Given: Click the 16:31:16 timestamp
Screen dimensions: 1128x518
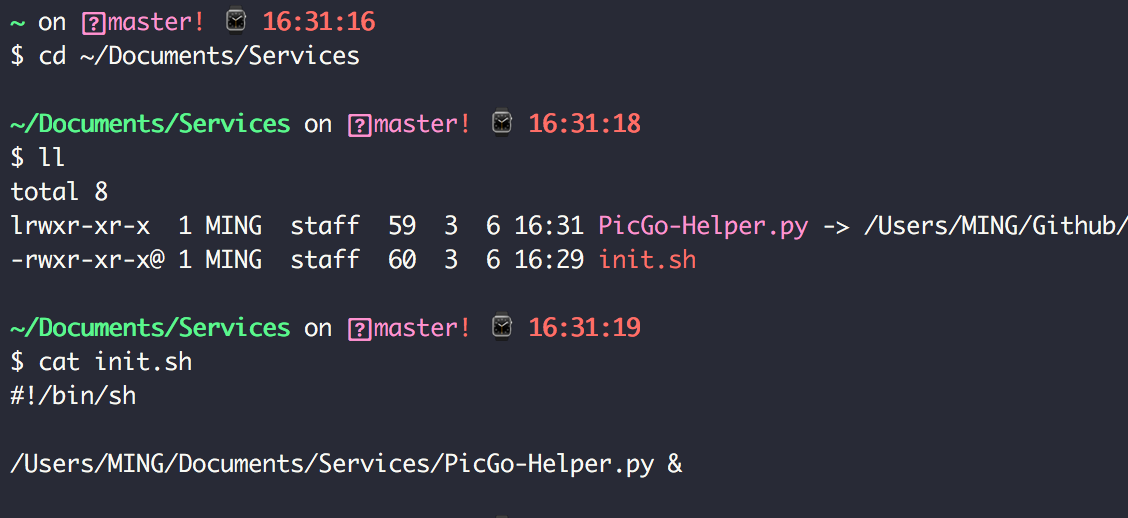Looking at the screenshot, I should tap(320, 21).
